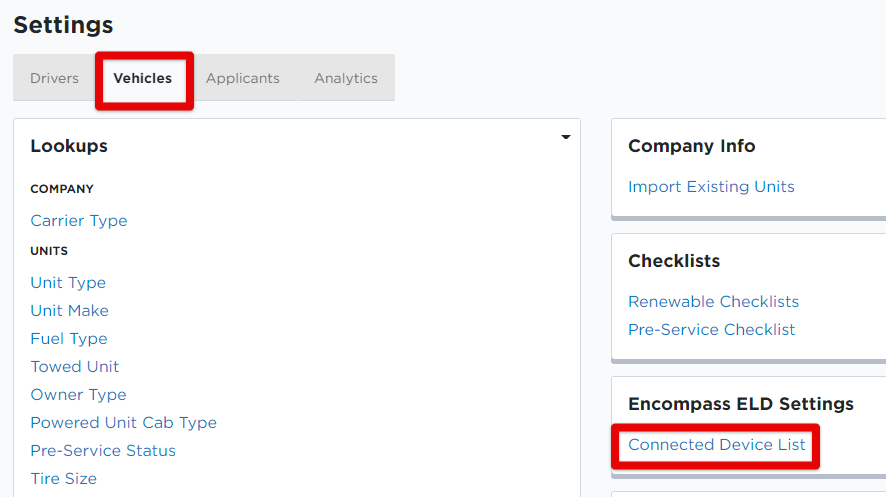
Task: Click the Lookups panel heading
Action: [x=69, y=146]
